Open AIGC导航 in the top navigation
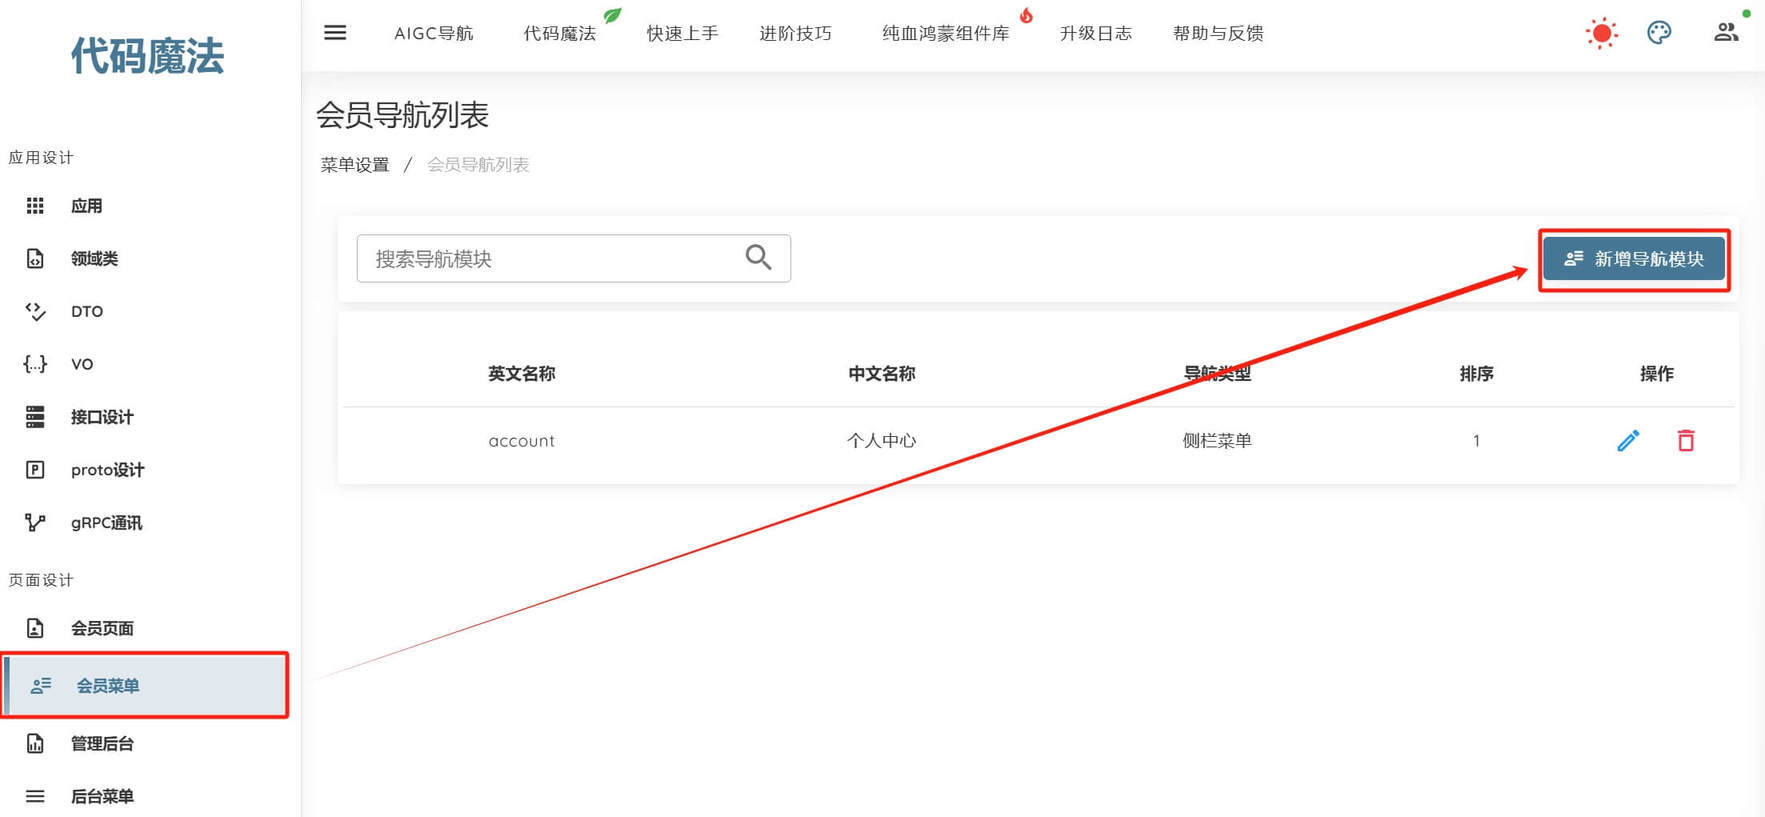This screenshot has width=1765, height=817. [434, 33]
